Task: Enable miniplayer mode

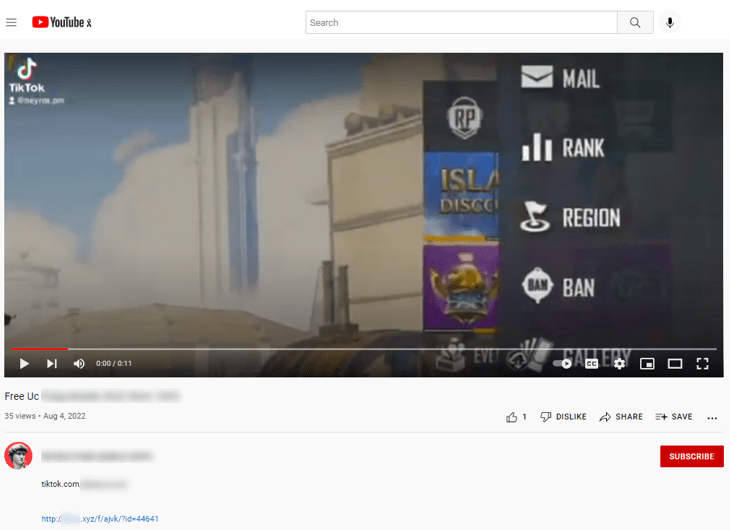Action: [x=647, y=363]
